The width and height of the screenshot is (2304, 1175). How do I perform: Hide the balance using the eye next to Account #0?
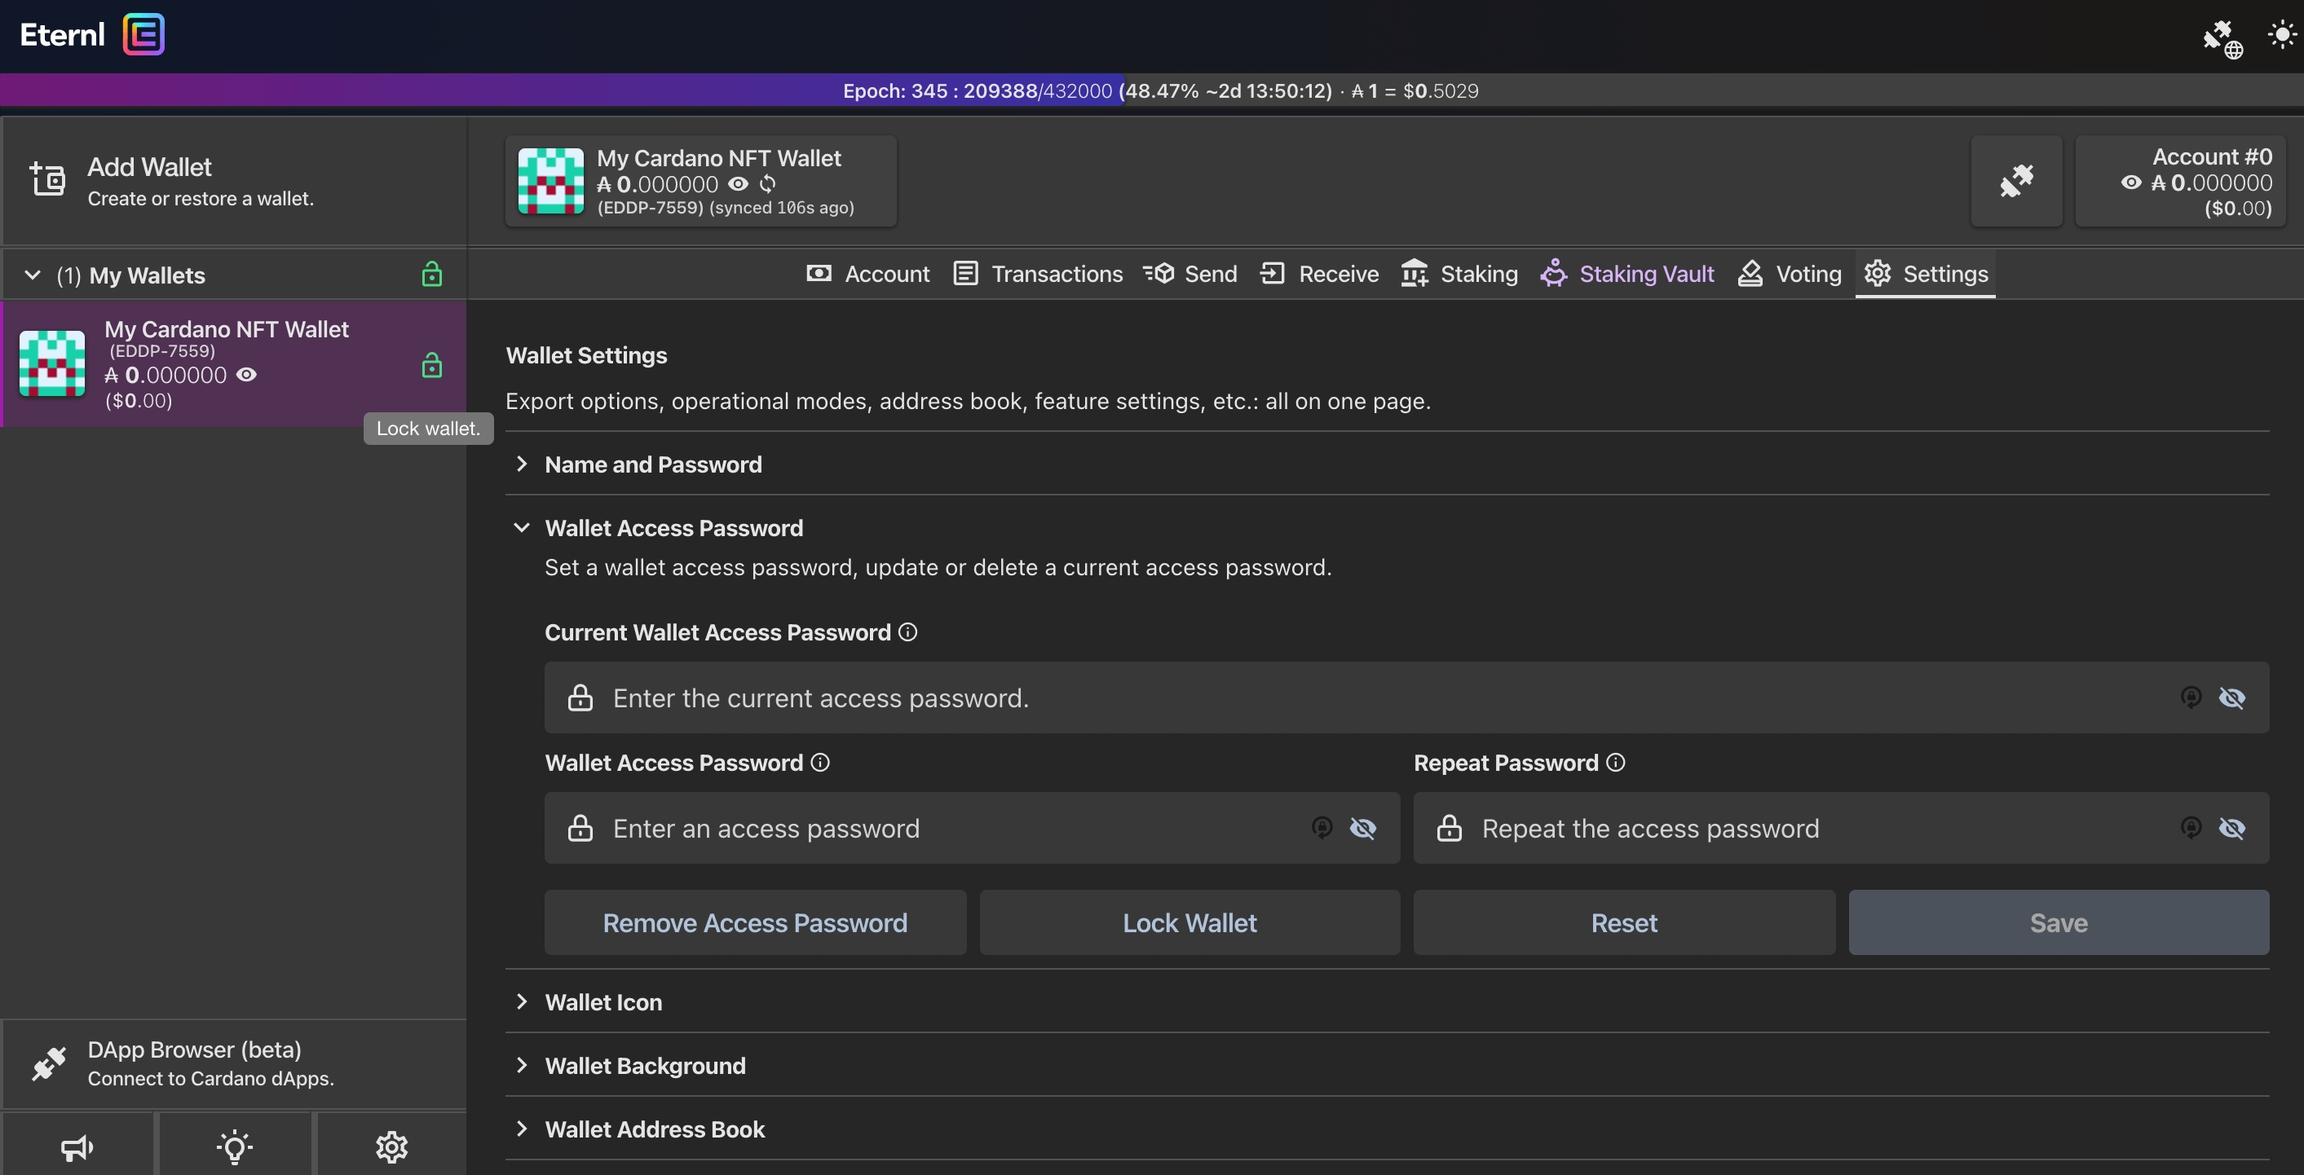point(2131,183)
